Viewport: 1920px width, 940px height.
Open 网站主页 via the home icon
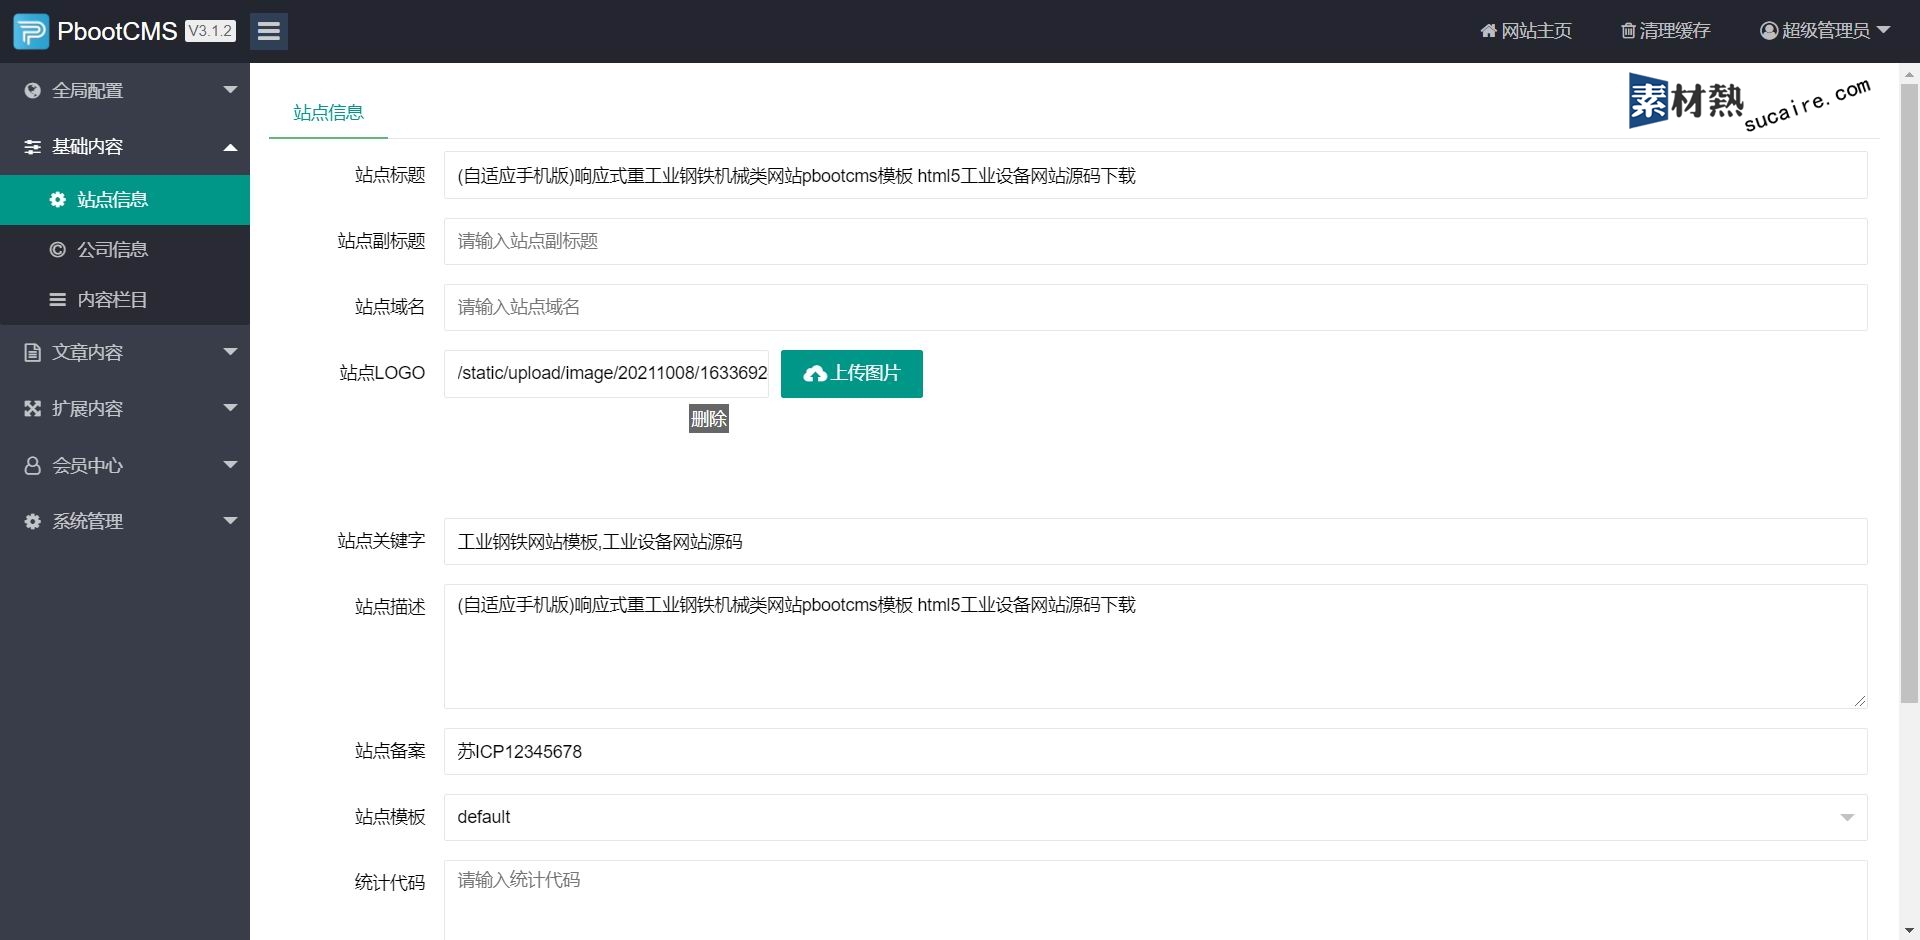point(1488,31)
